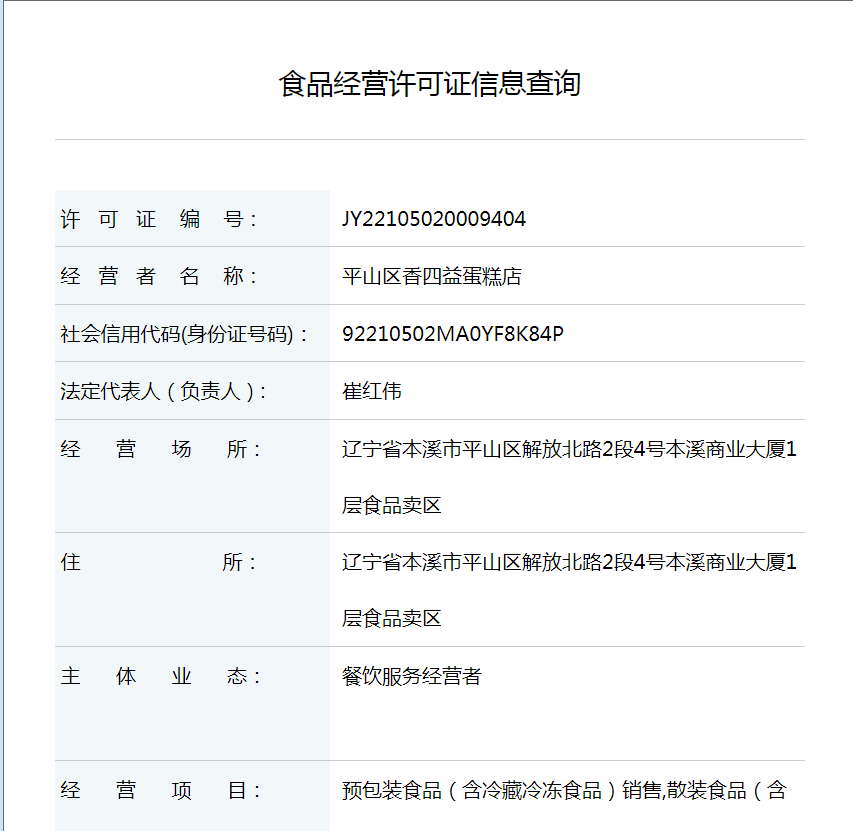This screenshot has width=853, height=831.
Task: Select the 经营项目 label
Action: tap(160, 790)
